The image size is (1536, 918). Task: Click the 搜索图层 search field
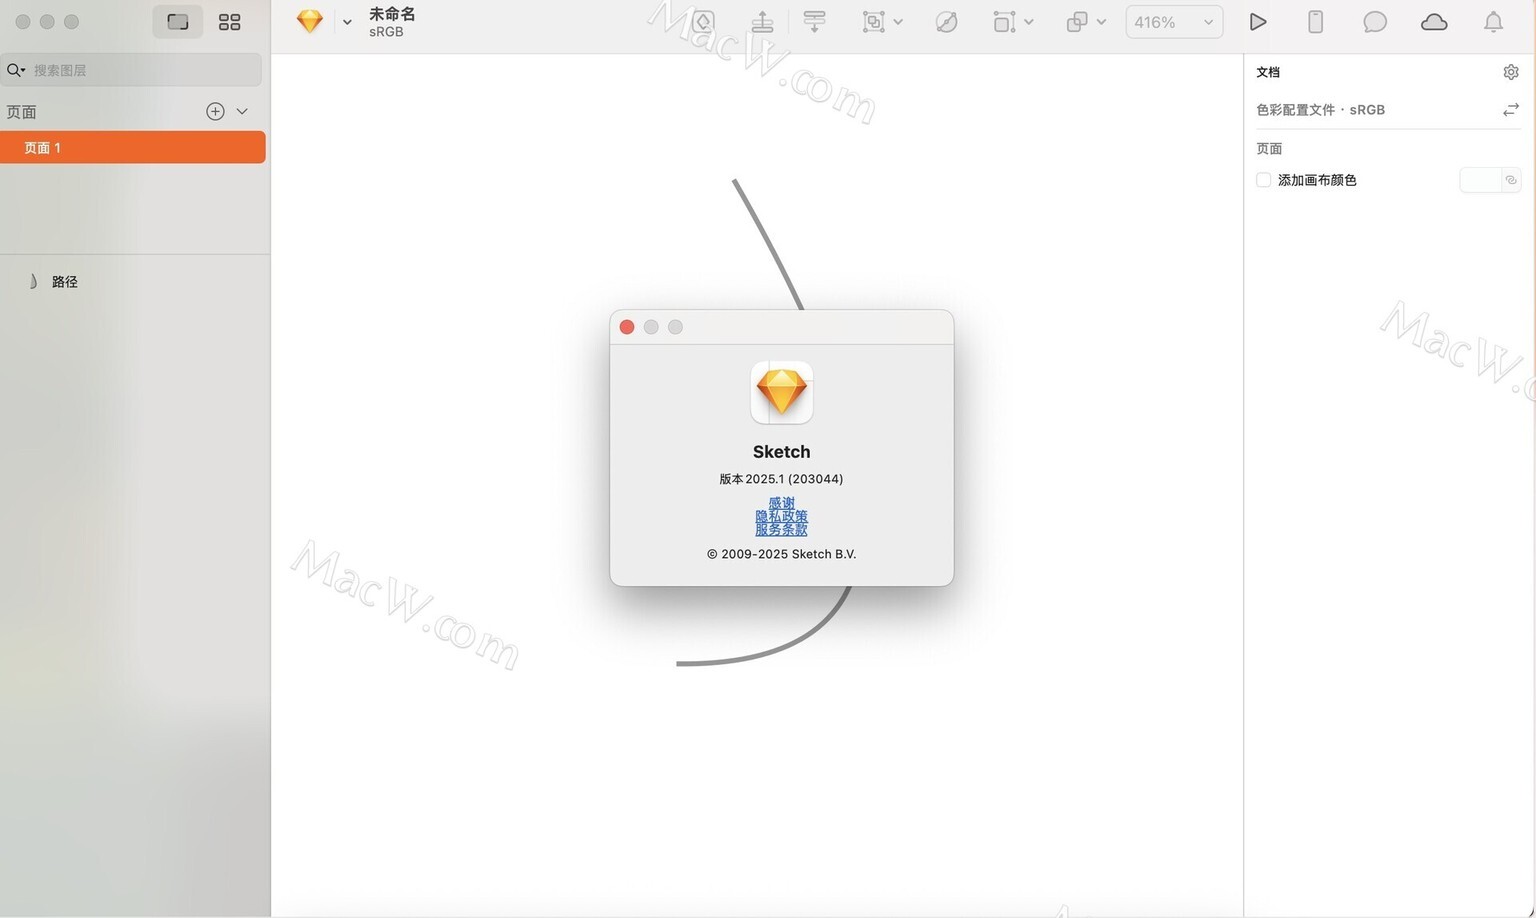[140, 70]
